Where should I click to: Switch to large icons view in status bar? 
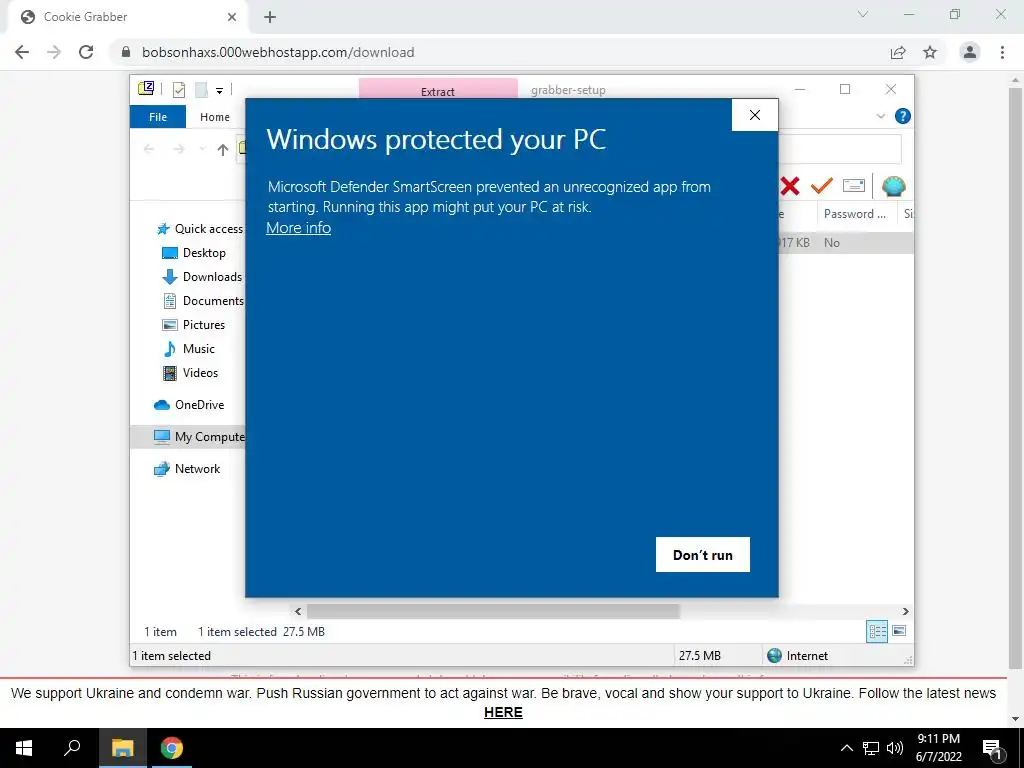point(899,631)
